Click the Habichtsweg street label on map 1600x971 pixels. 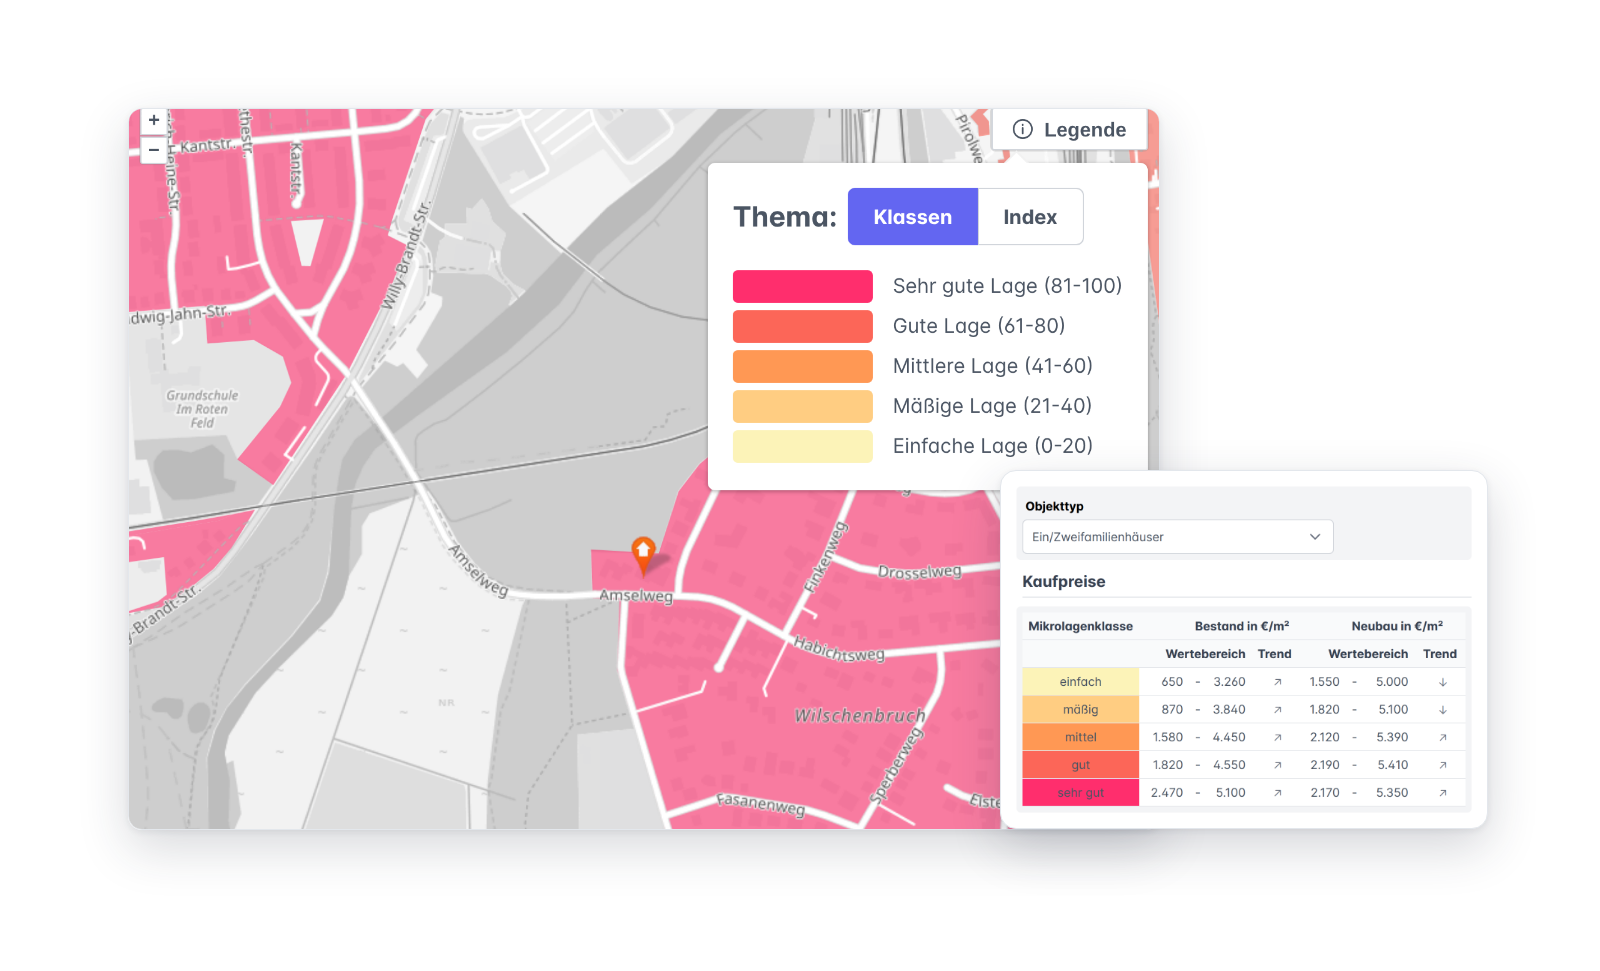[x=839, y=649]
